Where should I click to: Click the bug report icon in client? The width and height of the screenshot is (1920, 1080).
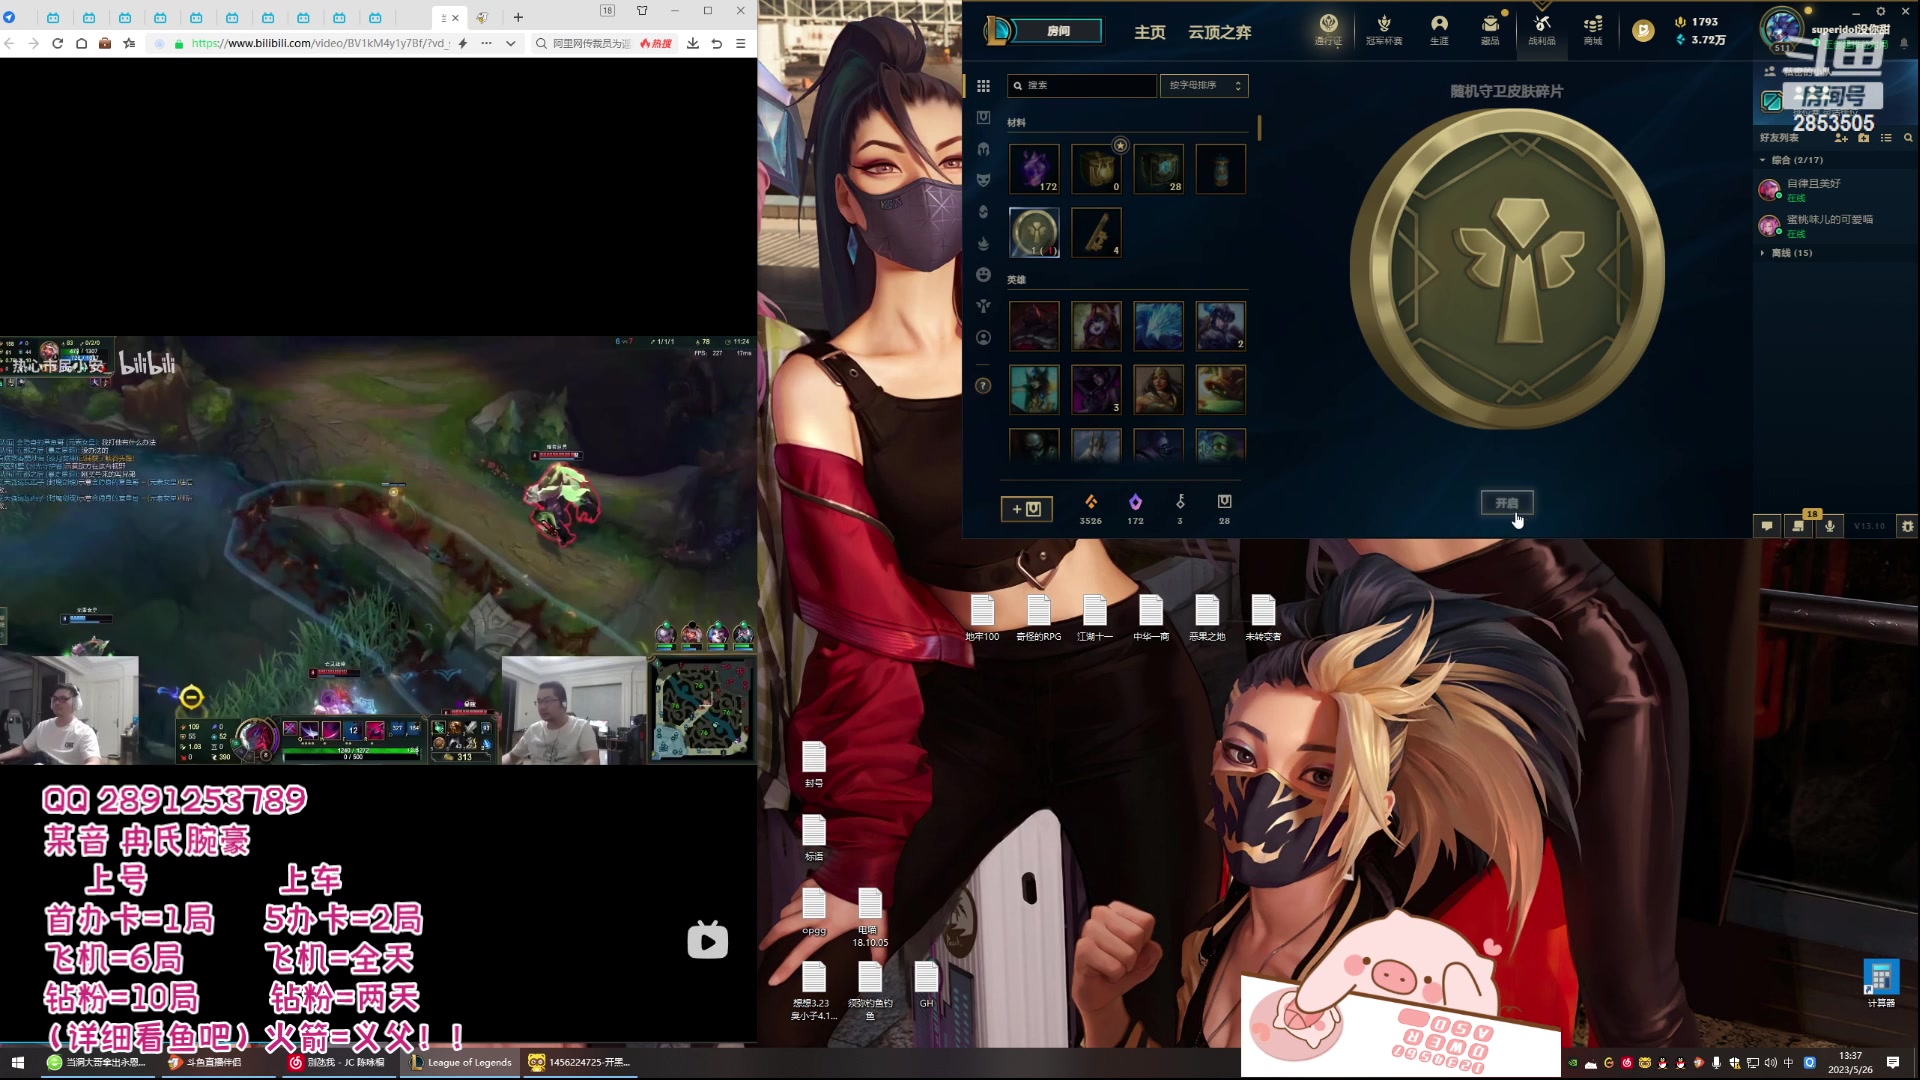[1908, 526]
